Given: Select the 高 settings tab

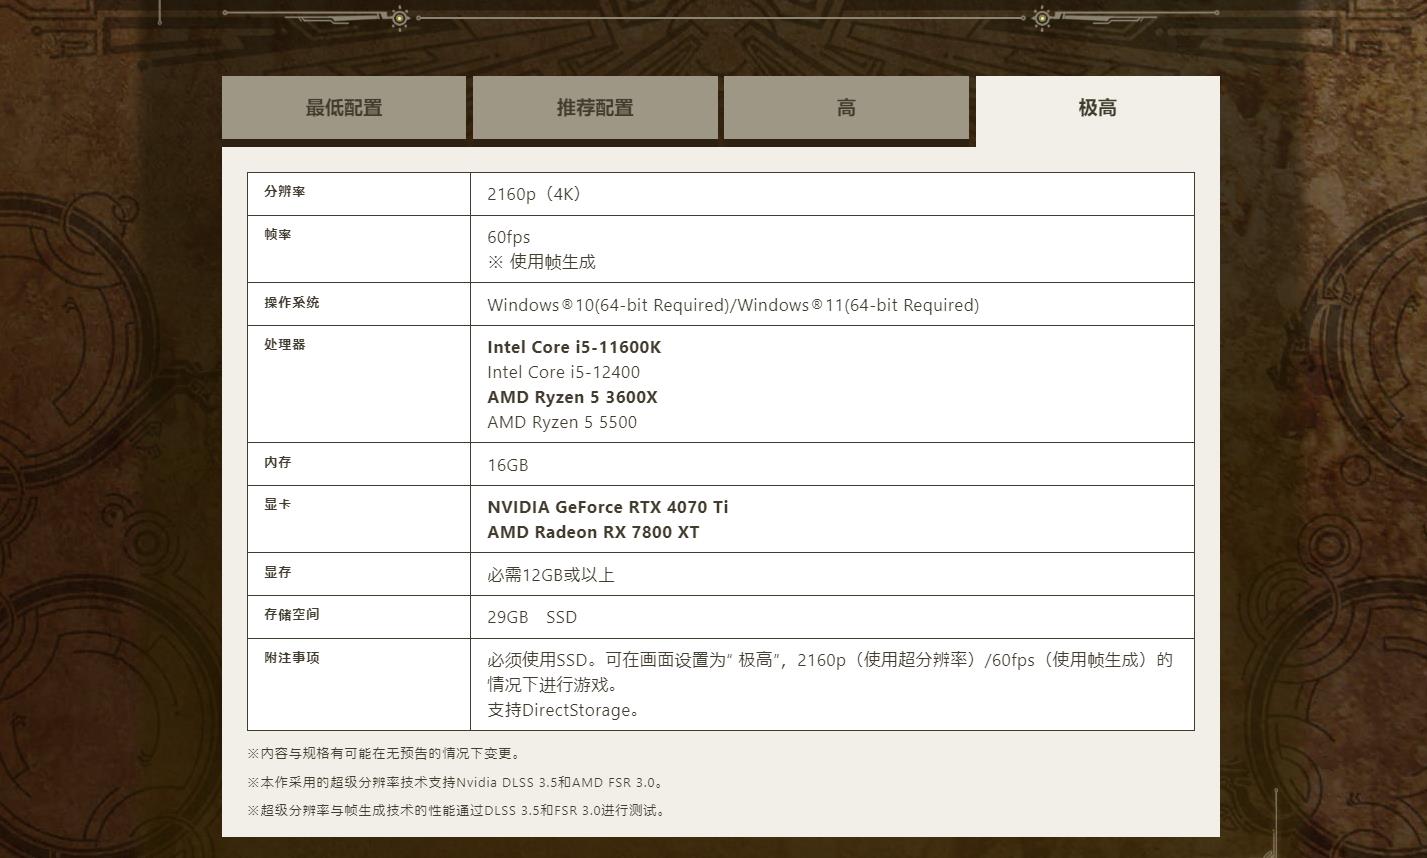Looking at the screenshot, I should [x=846, y=108].
